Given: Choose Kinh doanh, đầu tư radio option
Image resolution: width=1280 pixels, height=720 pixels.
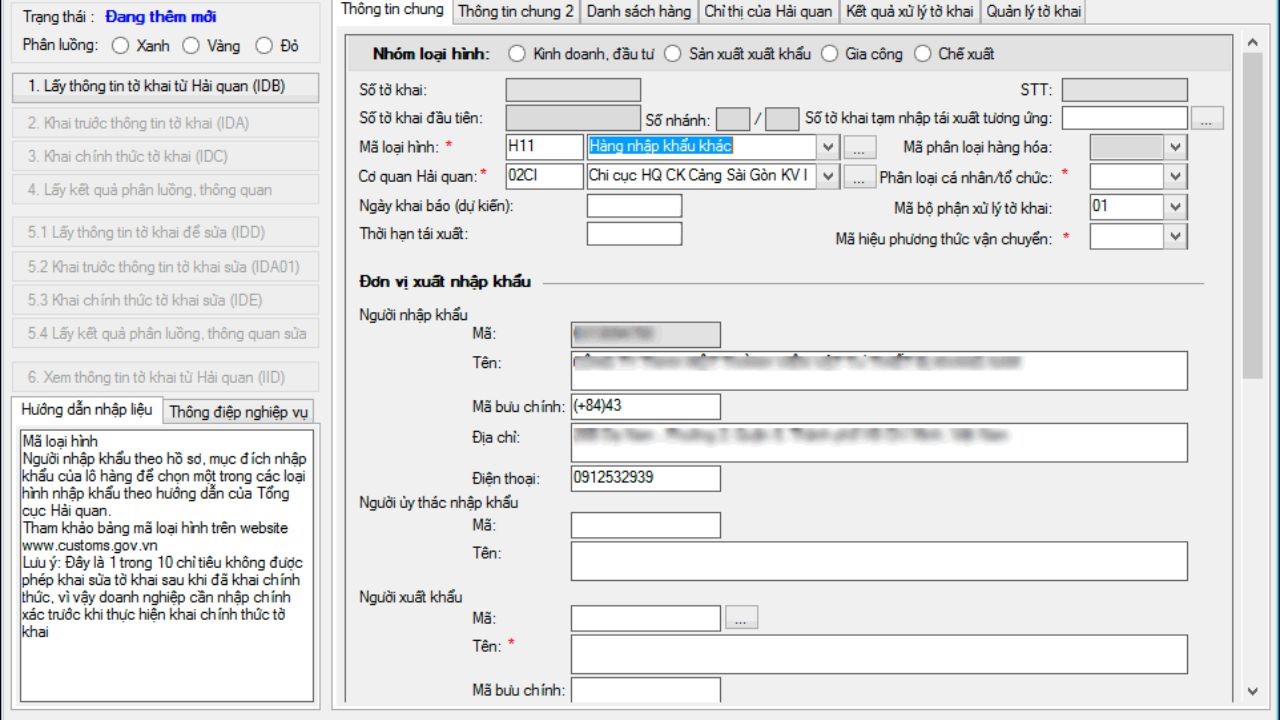Looking at the screenshot, I should pos(518,54).
